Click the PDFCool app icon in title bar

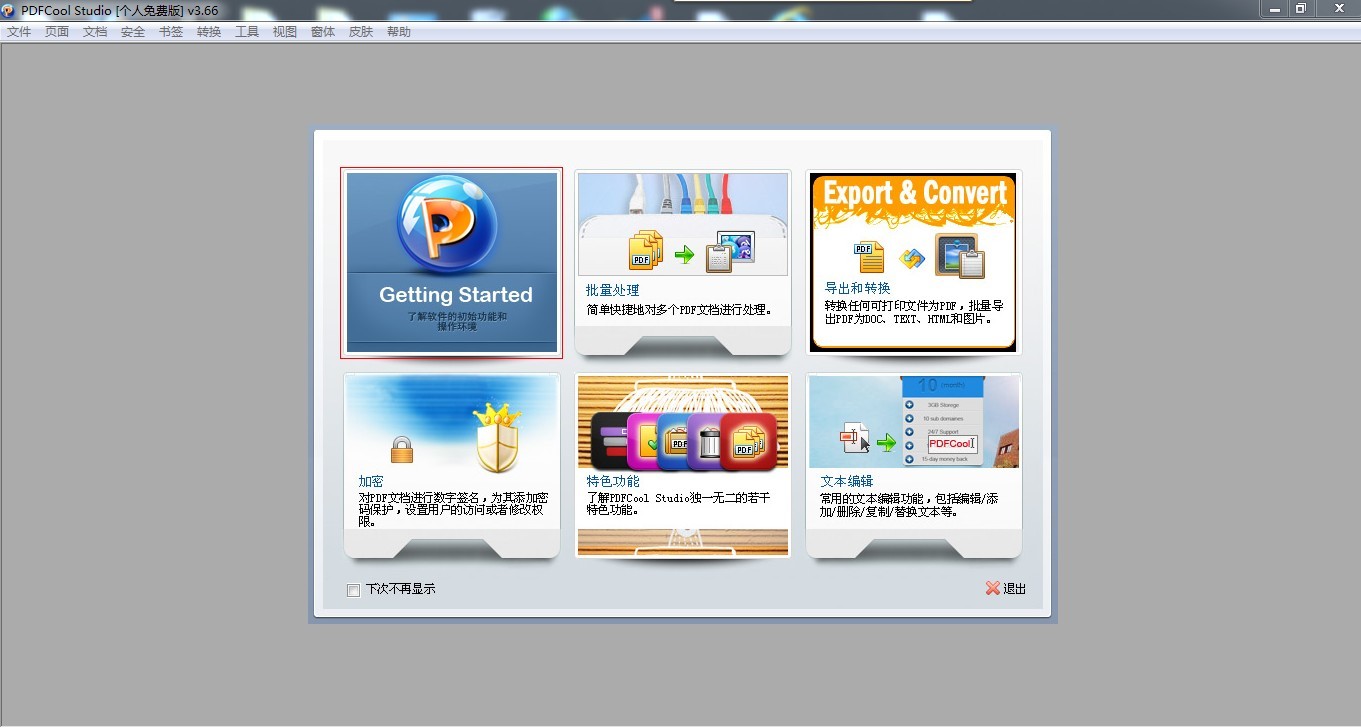coord(9,10)
